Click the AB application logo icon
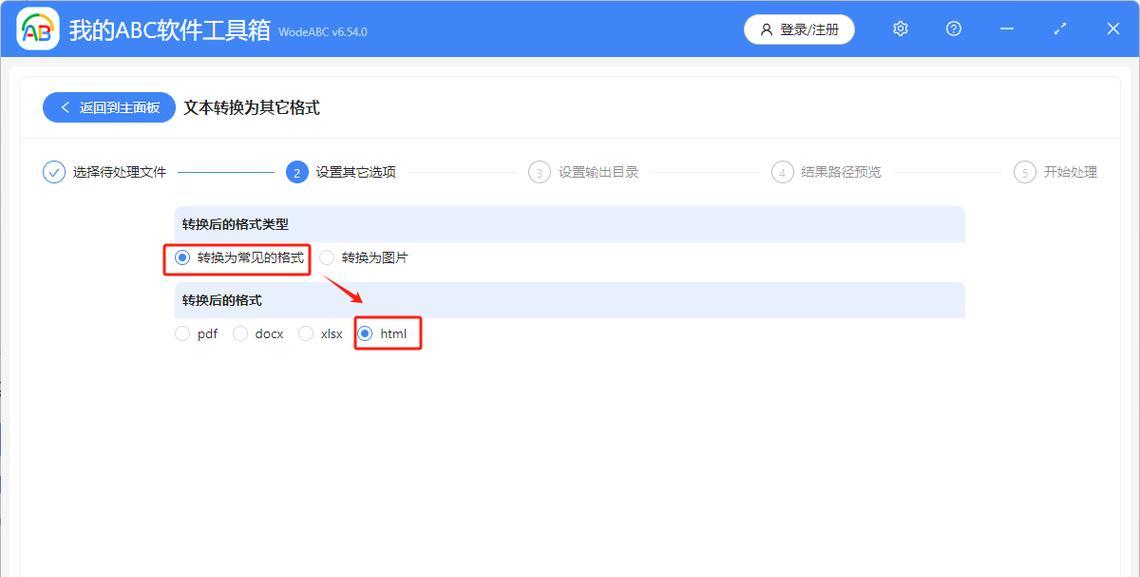This screenshot has width=1140, height=577. [x=38, y=28]
